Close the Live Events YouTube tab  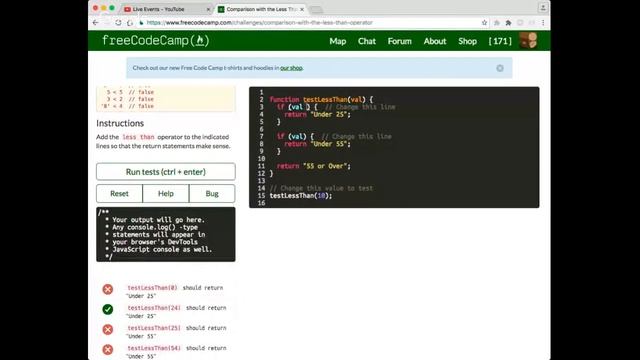coord(209,9)
